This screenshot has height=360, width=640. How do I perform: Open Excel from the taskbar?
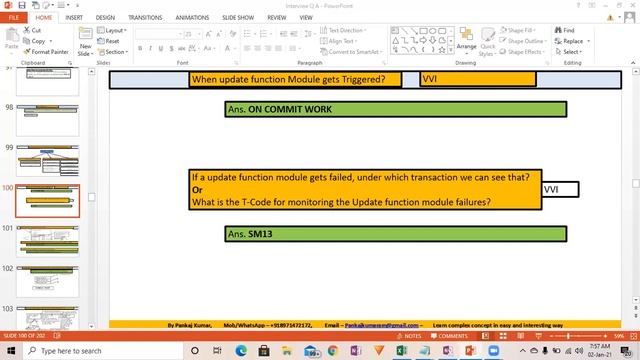coord(402,351)
